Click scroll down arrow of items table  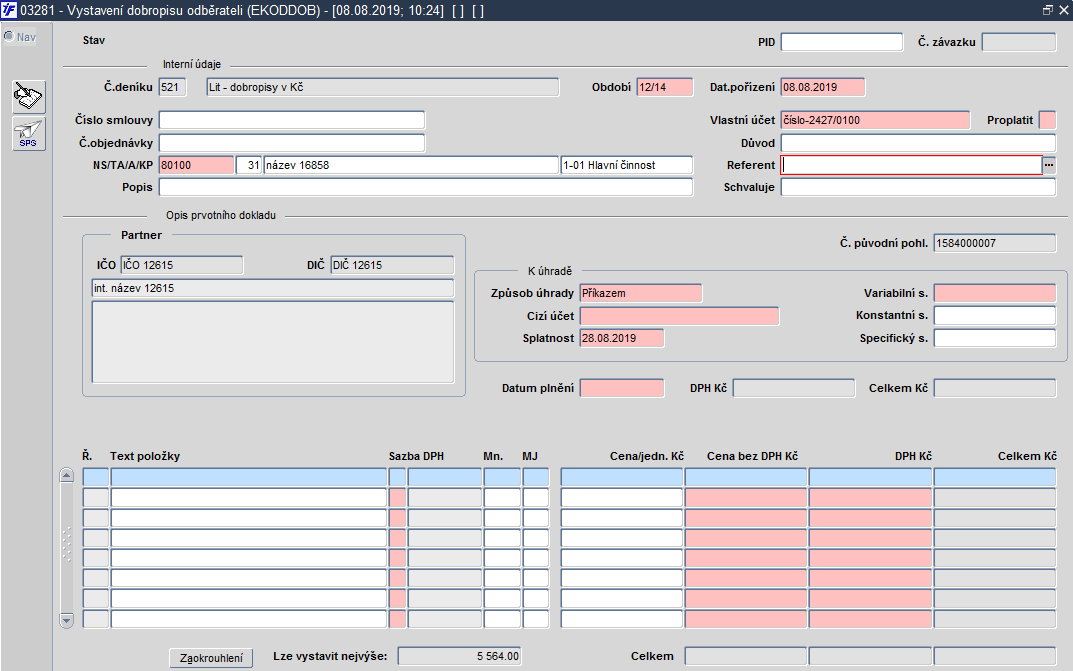[x=66, y=621]
